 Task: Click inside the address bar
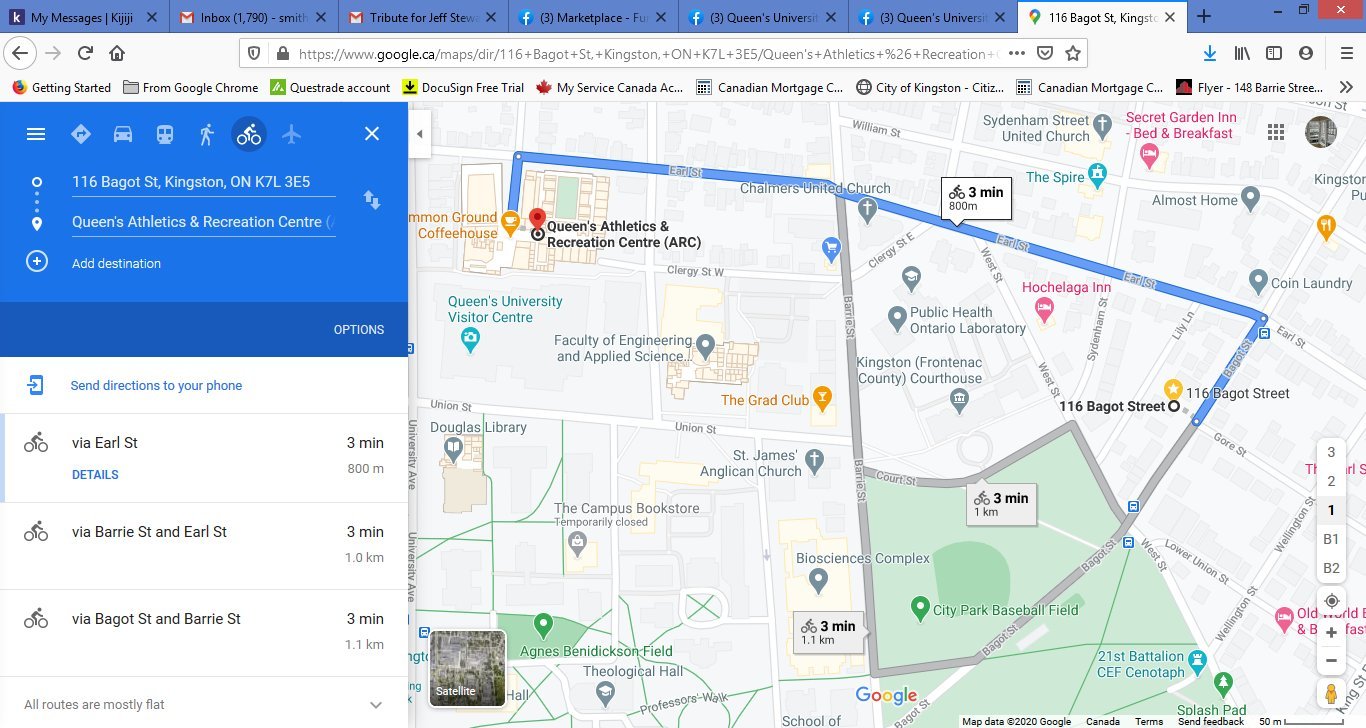click(600, 51)
